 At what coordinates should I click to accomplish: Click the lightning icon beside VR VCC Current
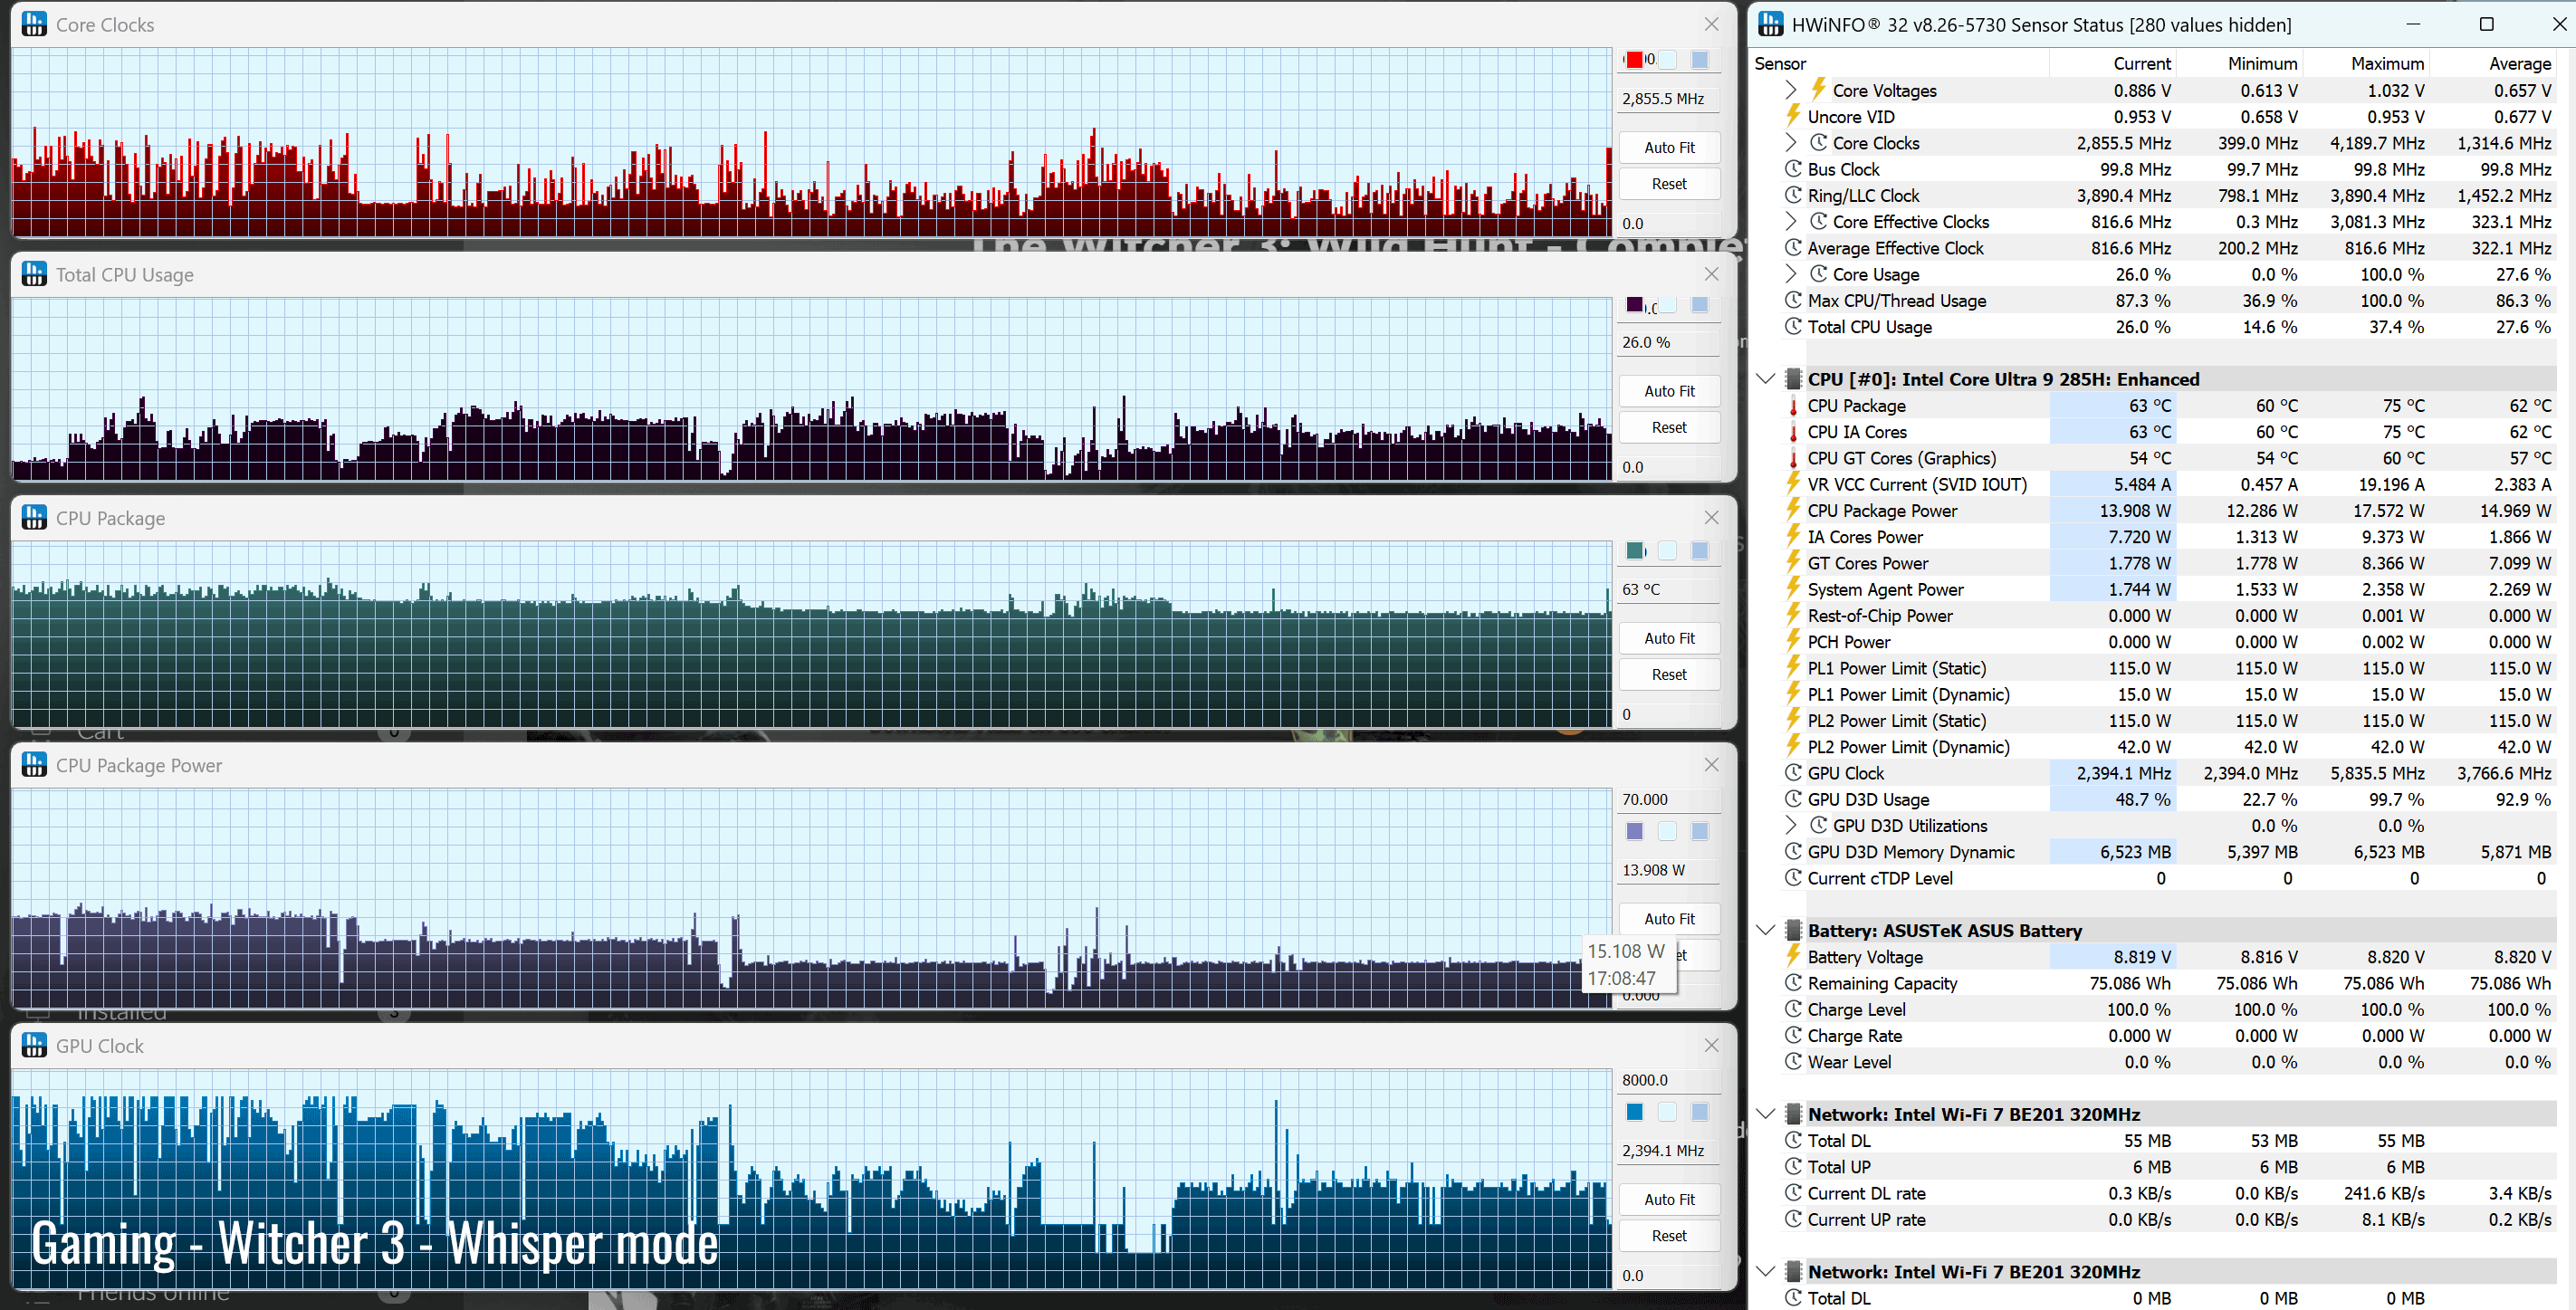1793,484
